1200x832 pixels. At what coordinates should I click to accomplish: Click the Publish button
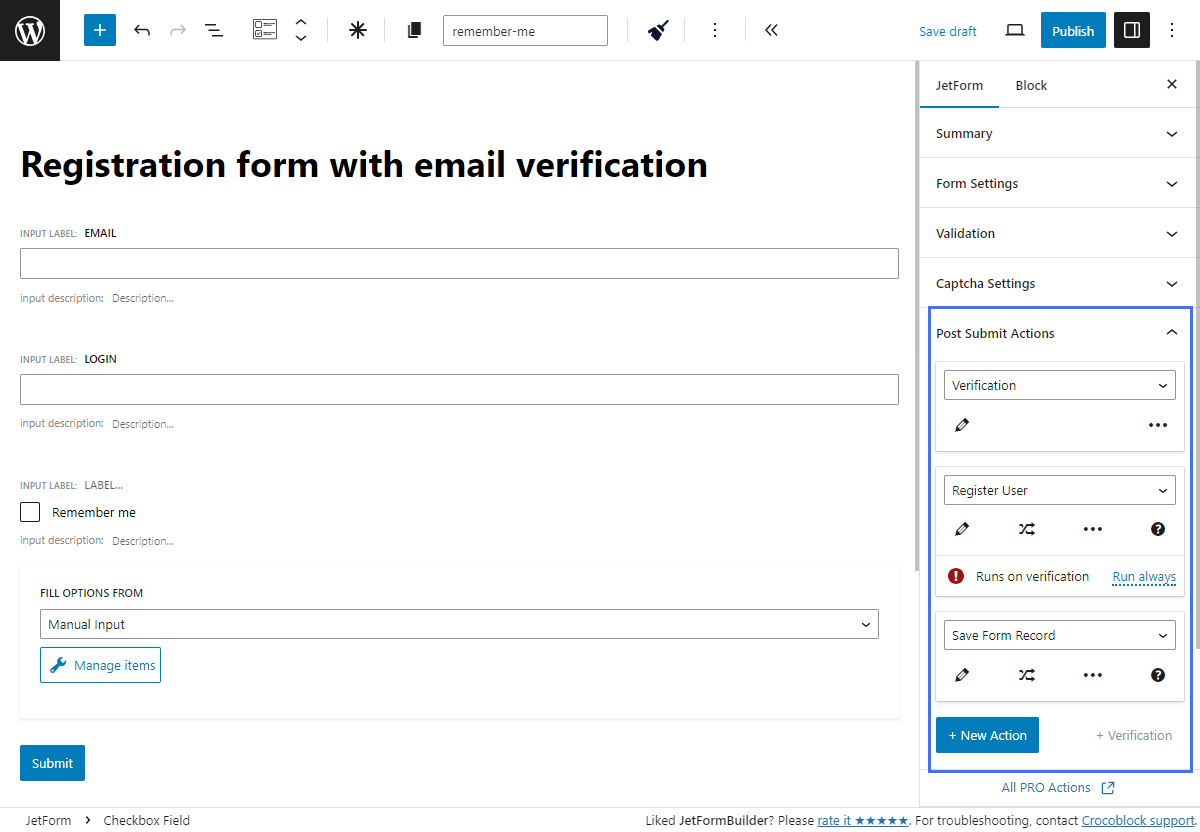[1072, 30]
